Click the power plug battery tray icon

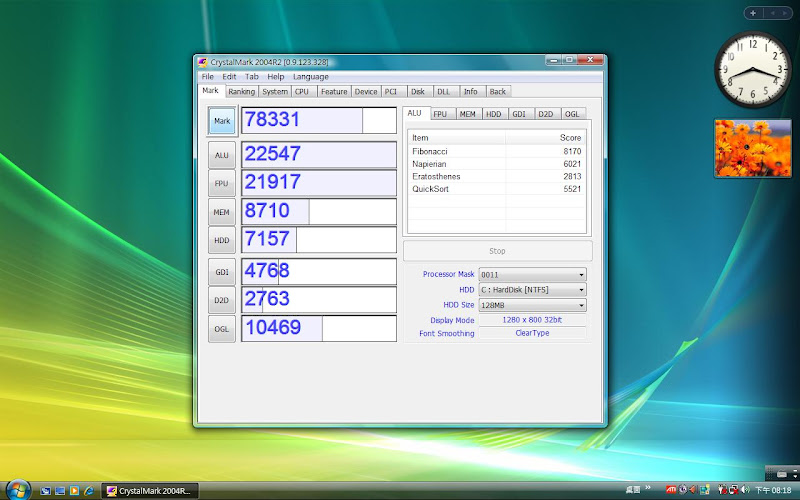click(722, 490)
